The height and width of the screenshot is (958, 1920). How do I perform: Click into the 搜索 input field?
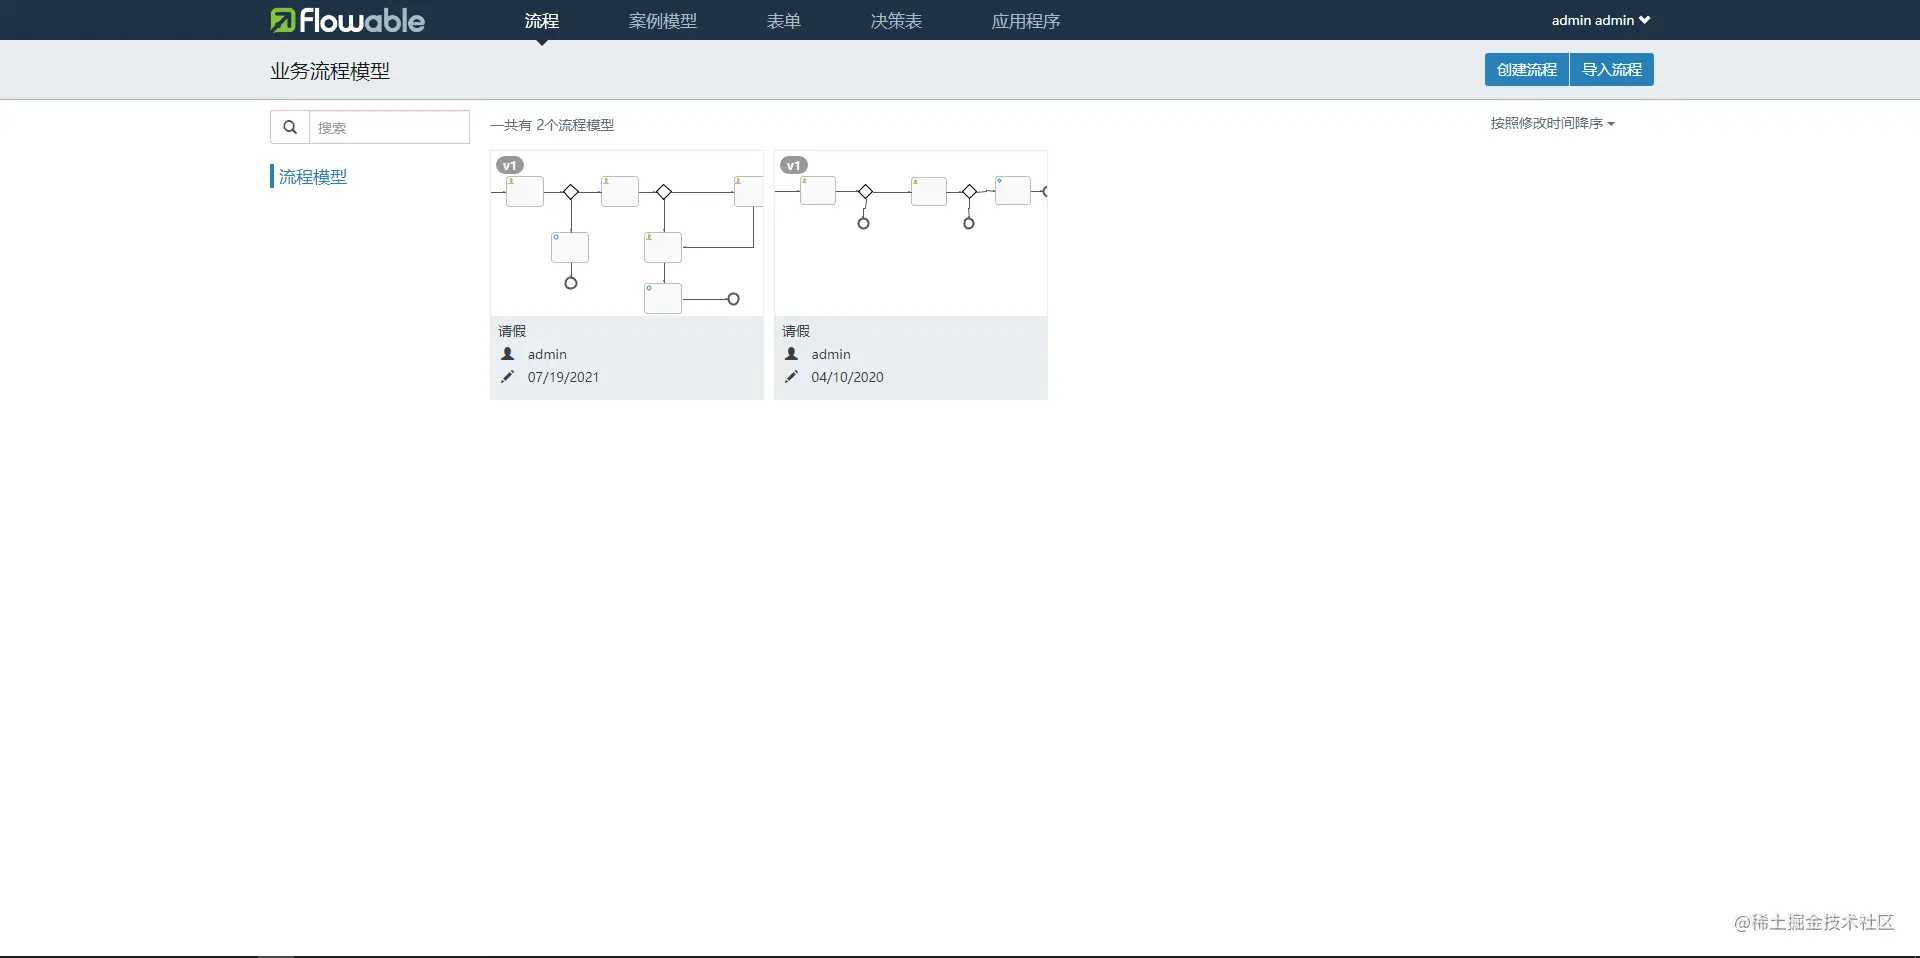(x=389, y=127)
